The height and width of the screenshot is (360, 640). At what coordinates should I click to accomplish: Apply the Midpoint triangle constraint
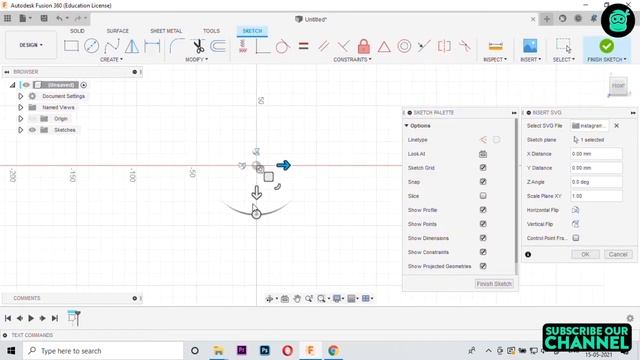[x=384, y=47]
